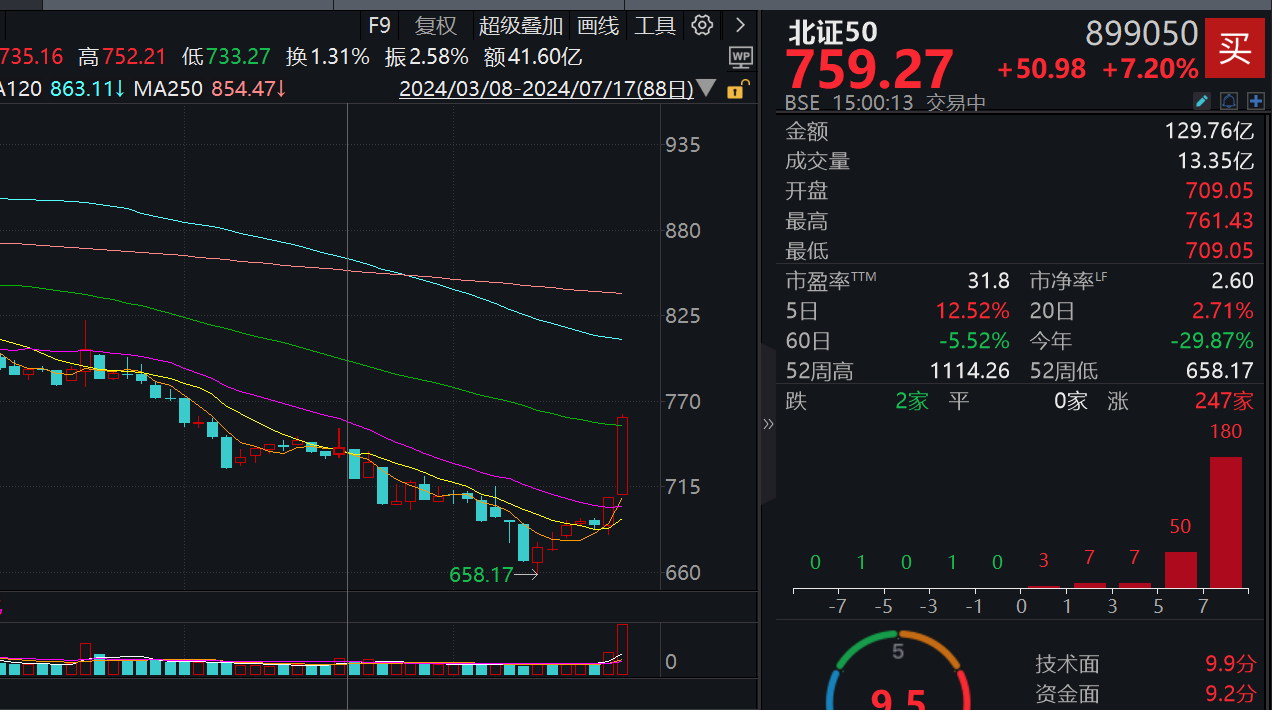Expand the date range dropdown triangle
Image resolution: width=1272 pixels, height=710 pixels.
706,89
